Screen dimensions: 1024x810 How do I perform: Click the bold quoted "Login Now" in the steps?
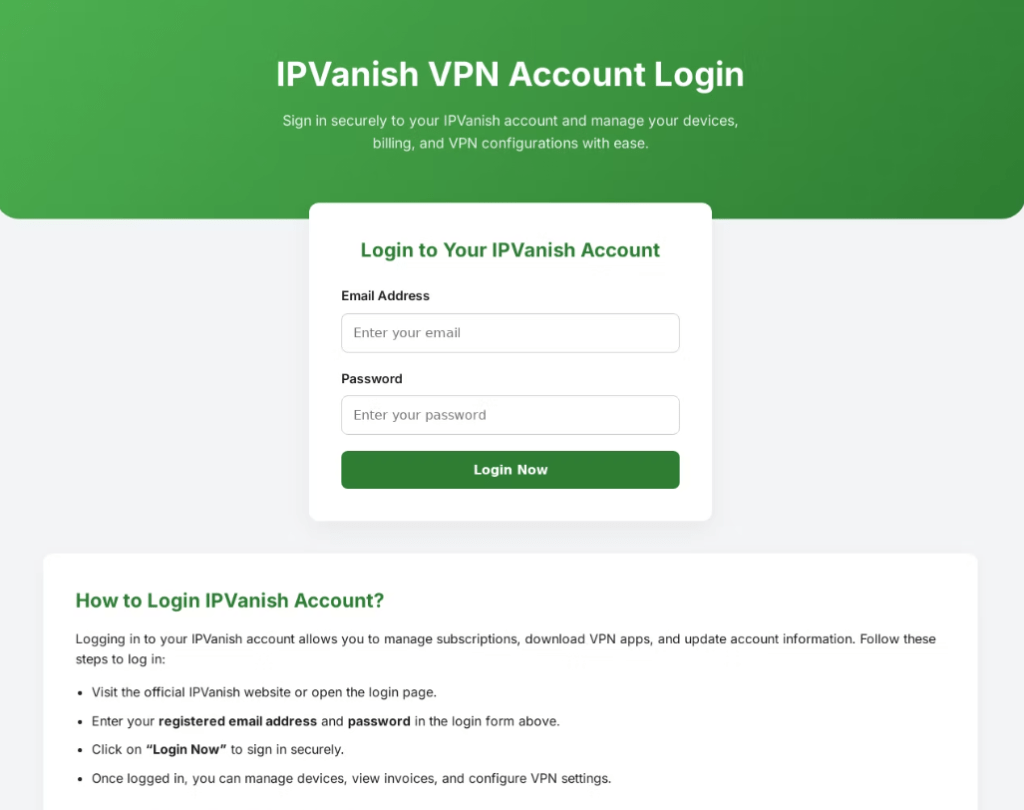pos(186,750)
